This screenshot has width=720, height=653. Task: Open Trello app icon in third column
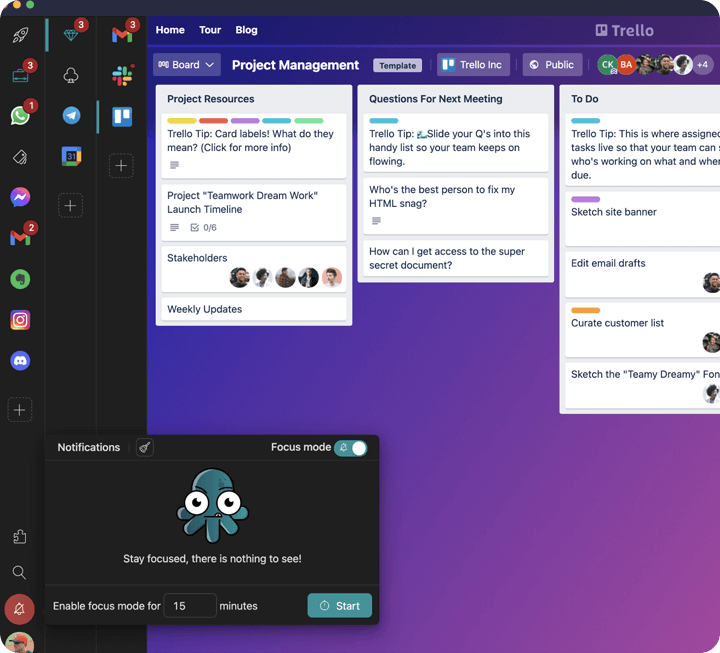click(x=122, y=117)
